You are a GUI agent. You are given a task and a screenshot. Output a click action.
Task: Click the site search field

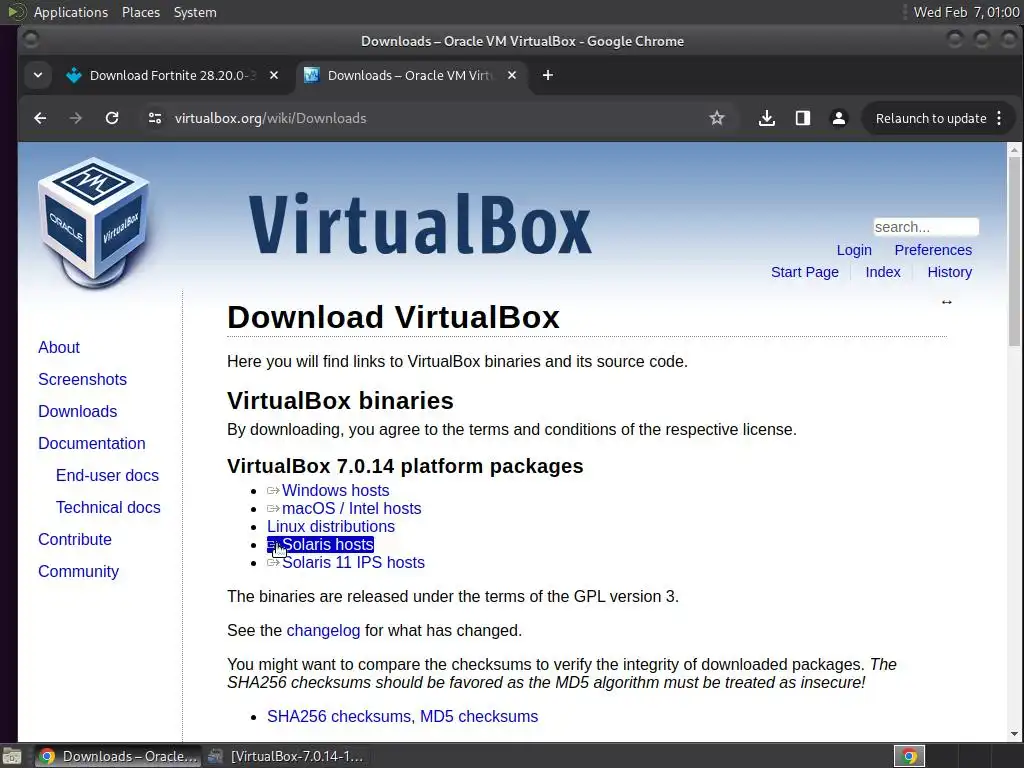[926, 227]
